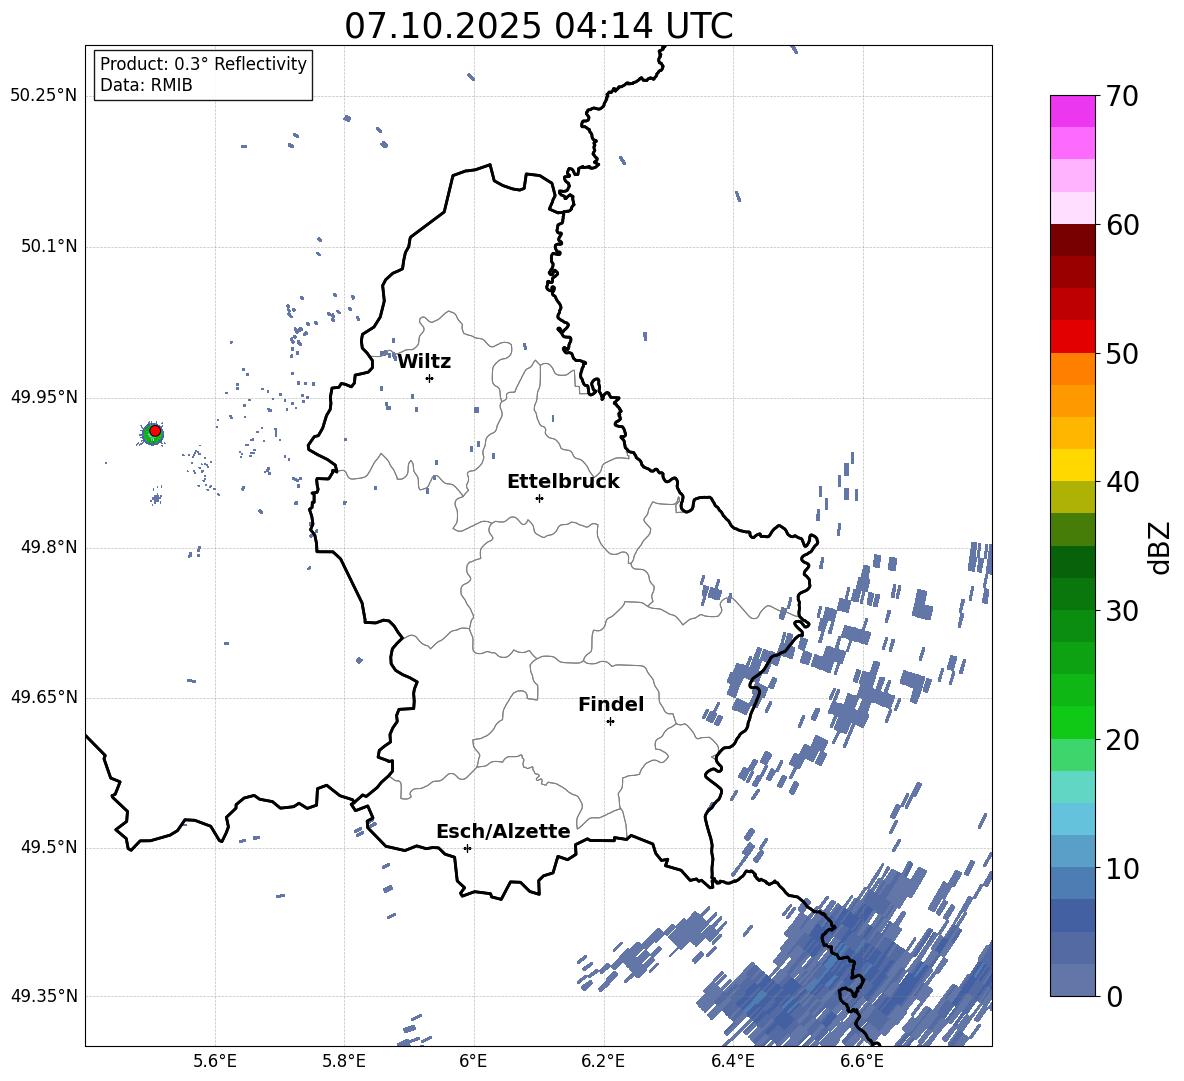Click the Findel city label
The height and width of the screenshot is (1081, 1184).
point(611,704)
